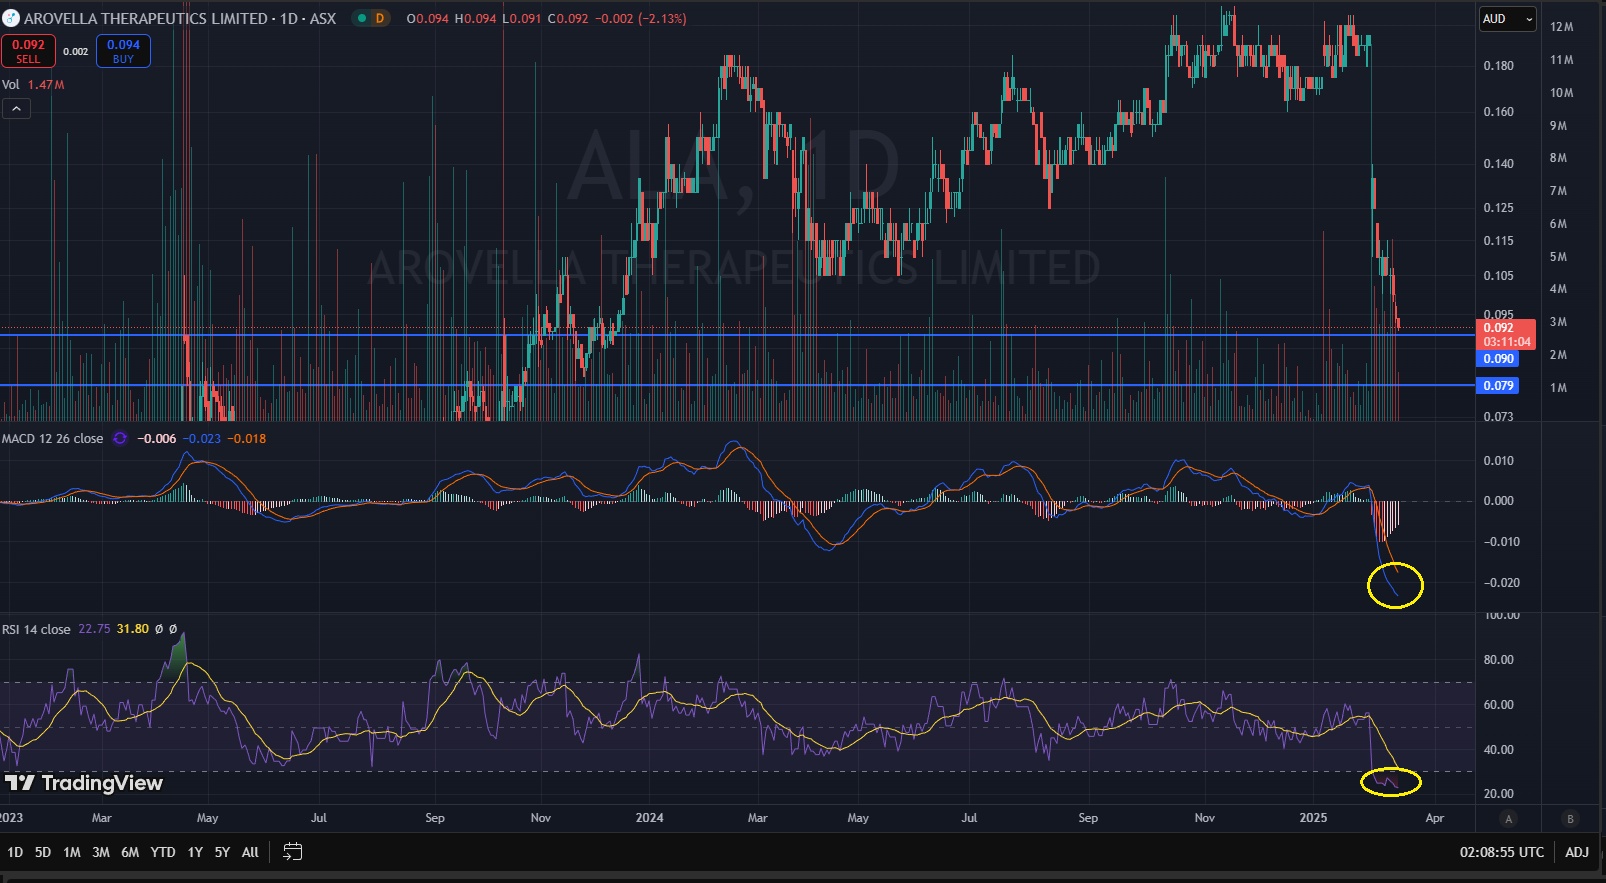Click the 0.180 price scale label
Image resolution: width=1606 pixels, height=883 pixels.
click(x=1498, y=66)
